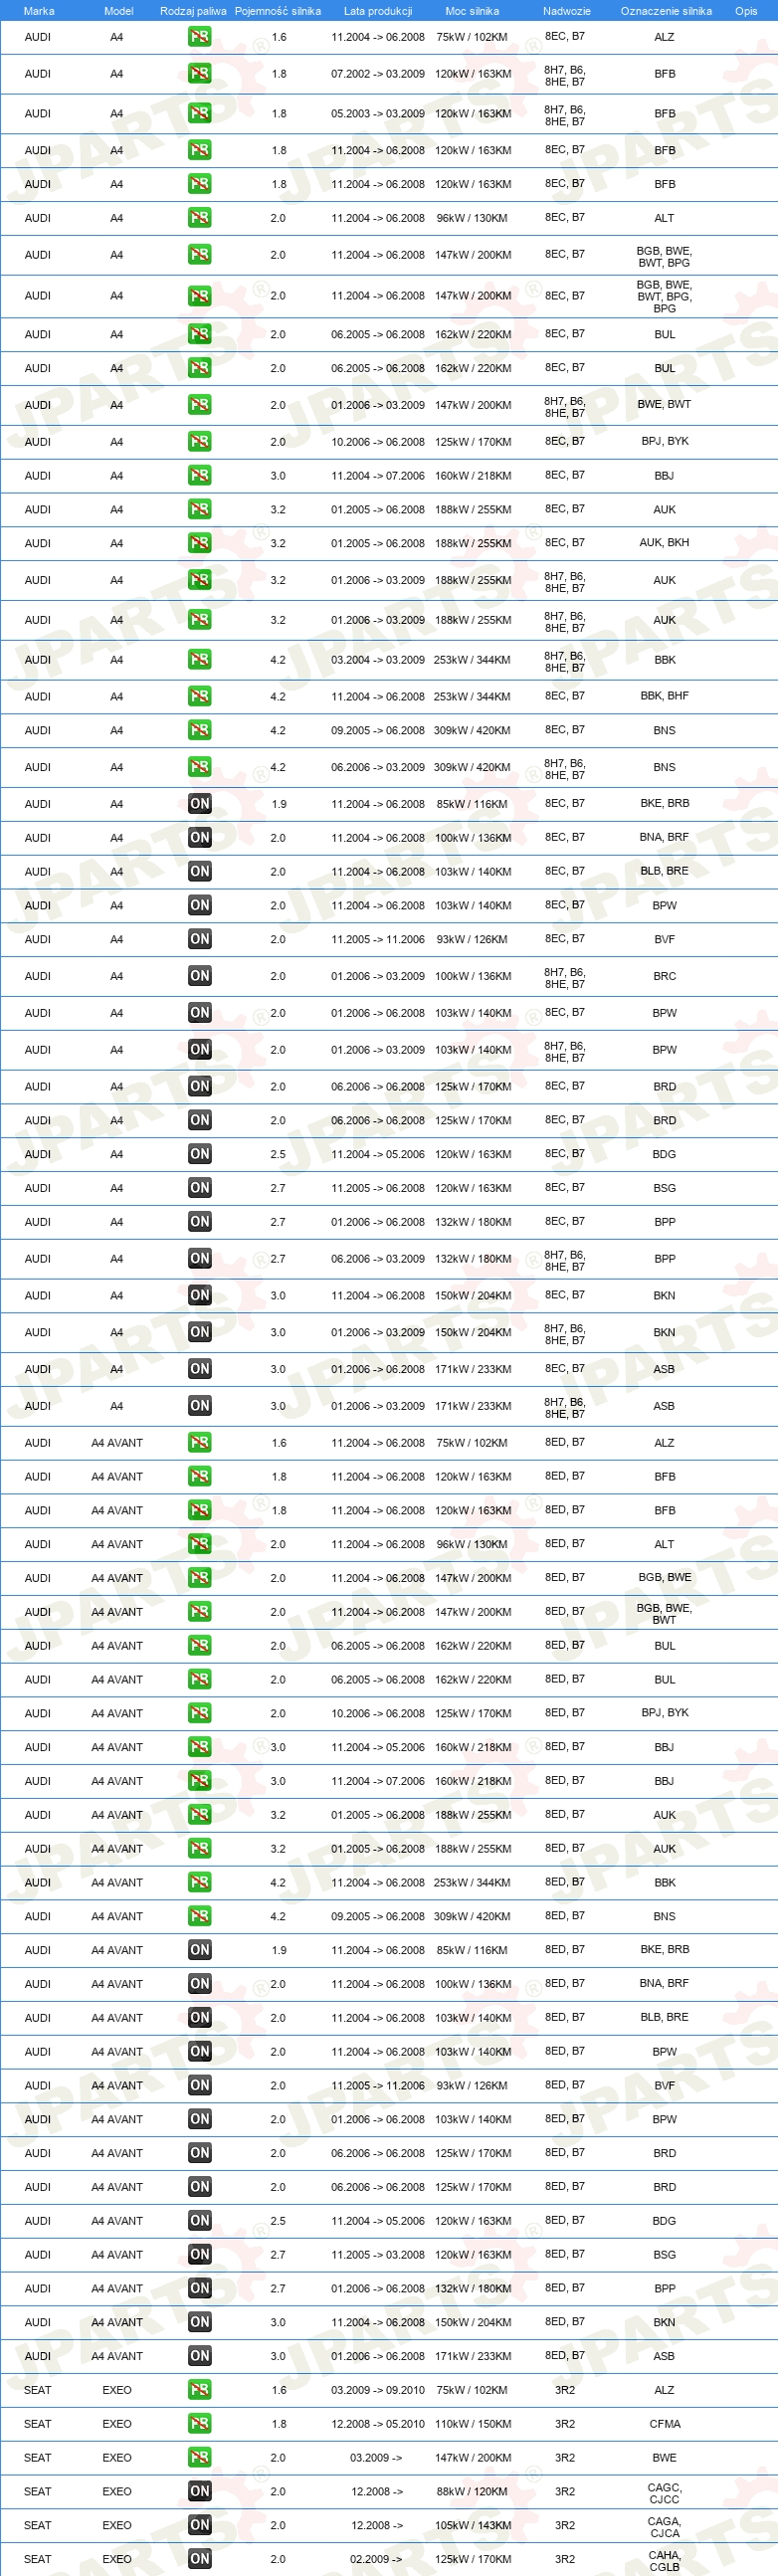Click the ON icon in the Seat Exeo CAGA, CJCA row
Viewport: 778px width, 2576px height.
click(199, 2525)
